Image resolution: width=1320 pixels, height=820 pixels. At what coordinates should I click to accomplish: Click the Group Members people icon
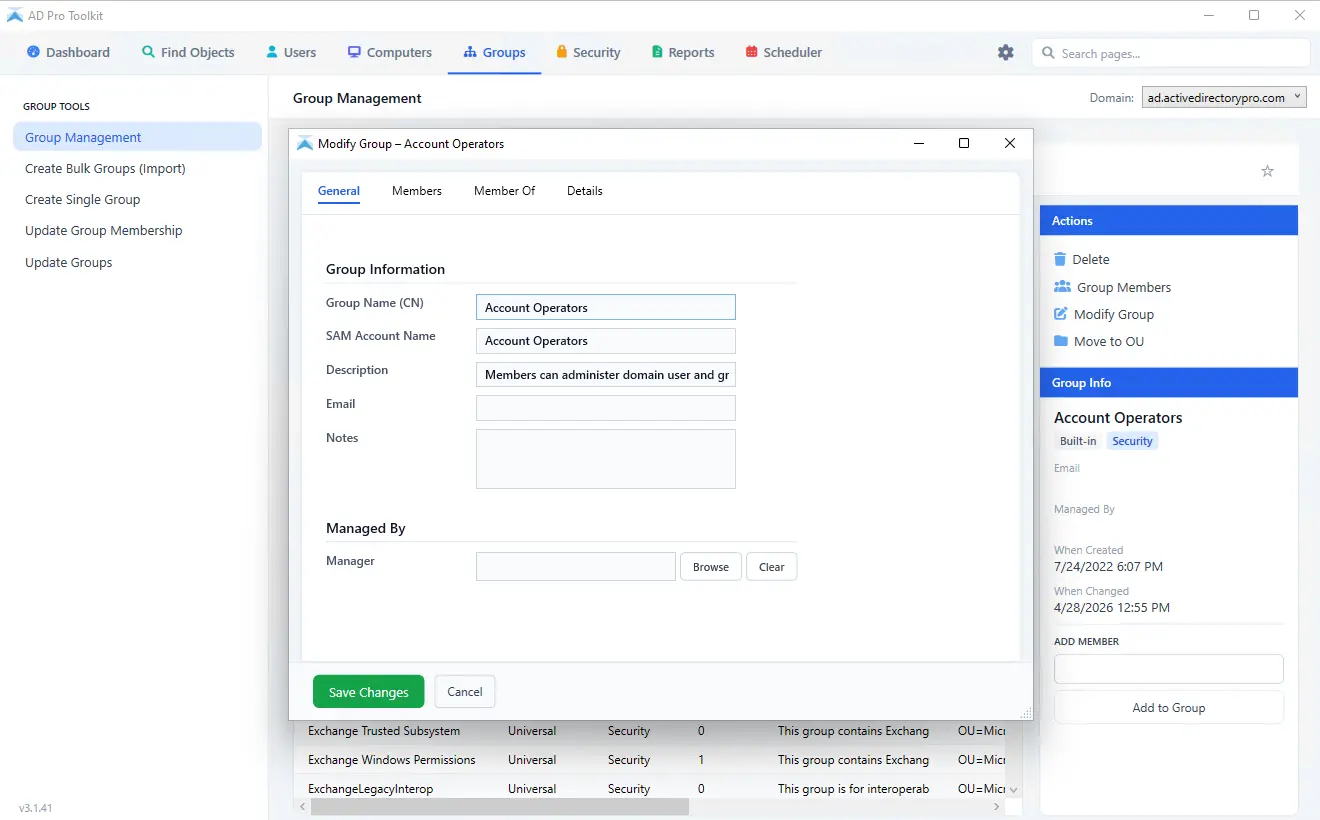click(1062, 287)
